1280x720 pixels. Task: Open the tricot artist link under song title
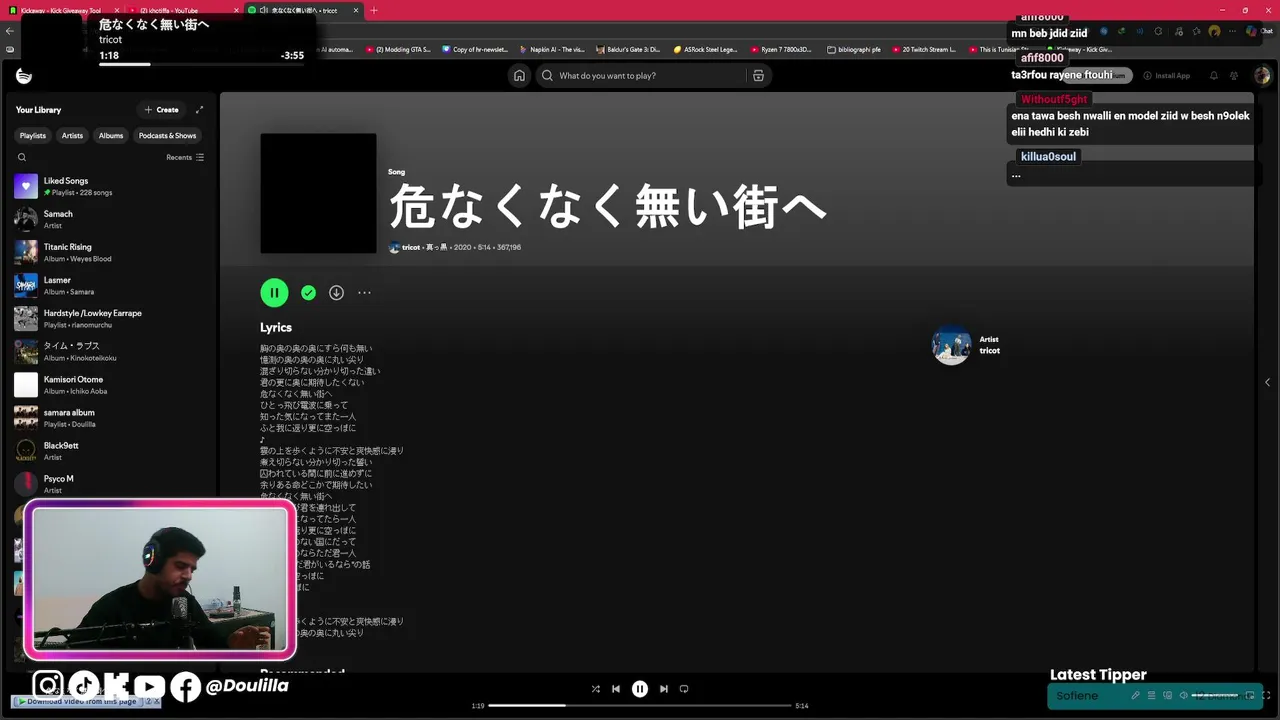pyautogui.click(x=411, y=247)
